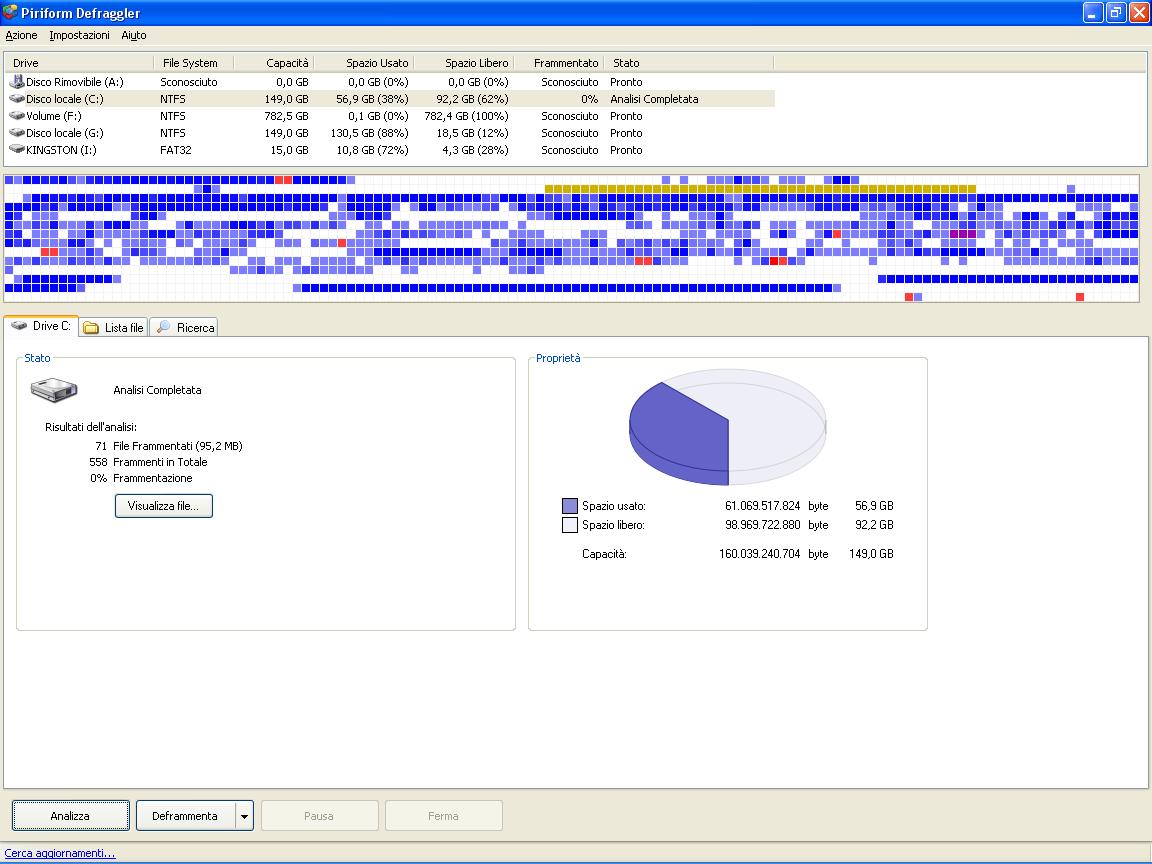Click the hard drive icon in Stato panel
Viewport: 1152px width, 864px height.
pos(54,389)
